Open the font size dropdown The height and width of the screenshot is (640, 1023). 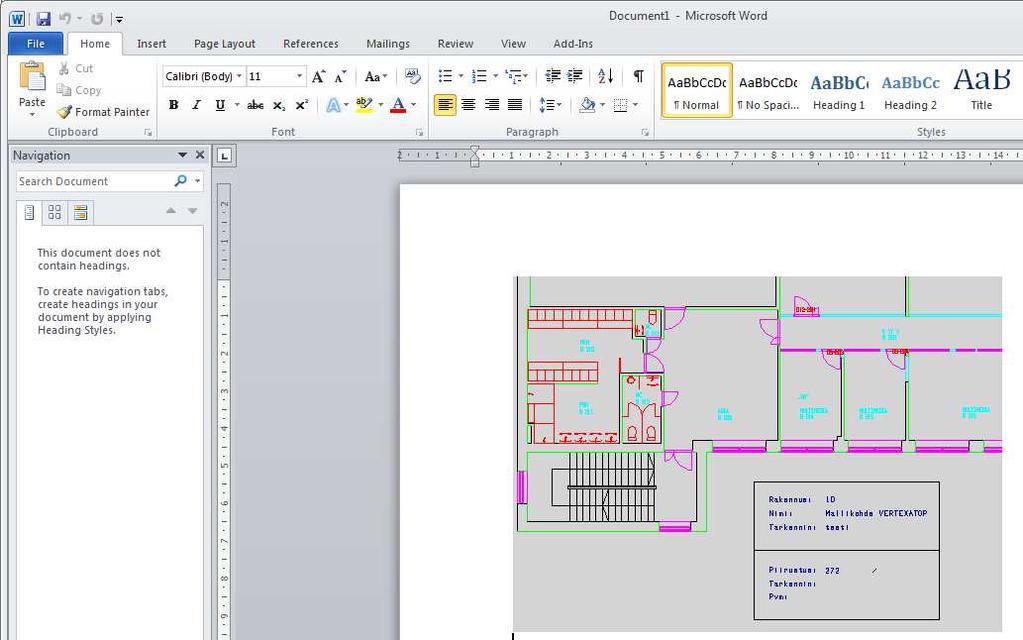[x=299, y=76]
